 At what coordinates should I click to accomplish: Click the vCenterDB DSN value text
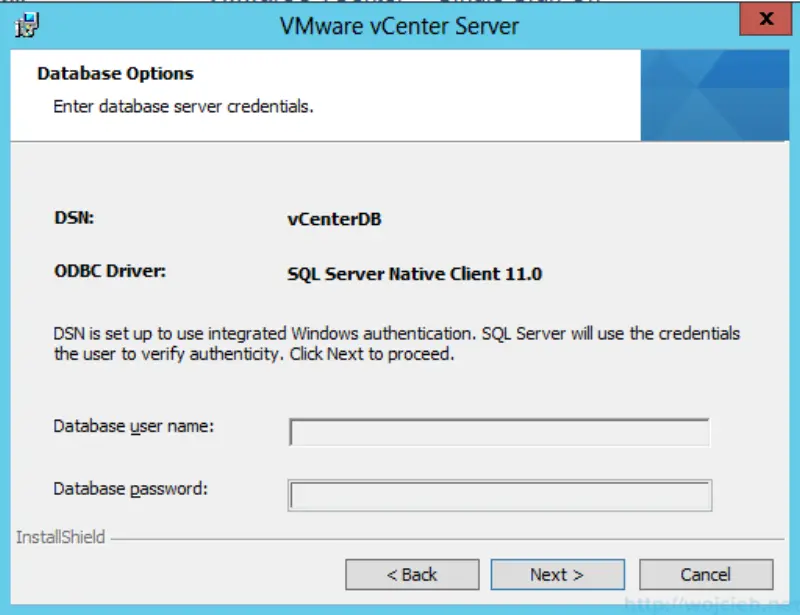pos(333,218)
